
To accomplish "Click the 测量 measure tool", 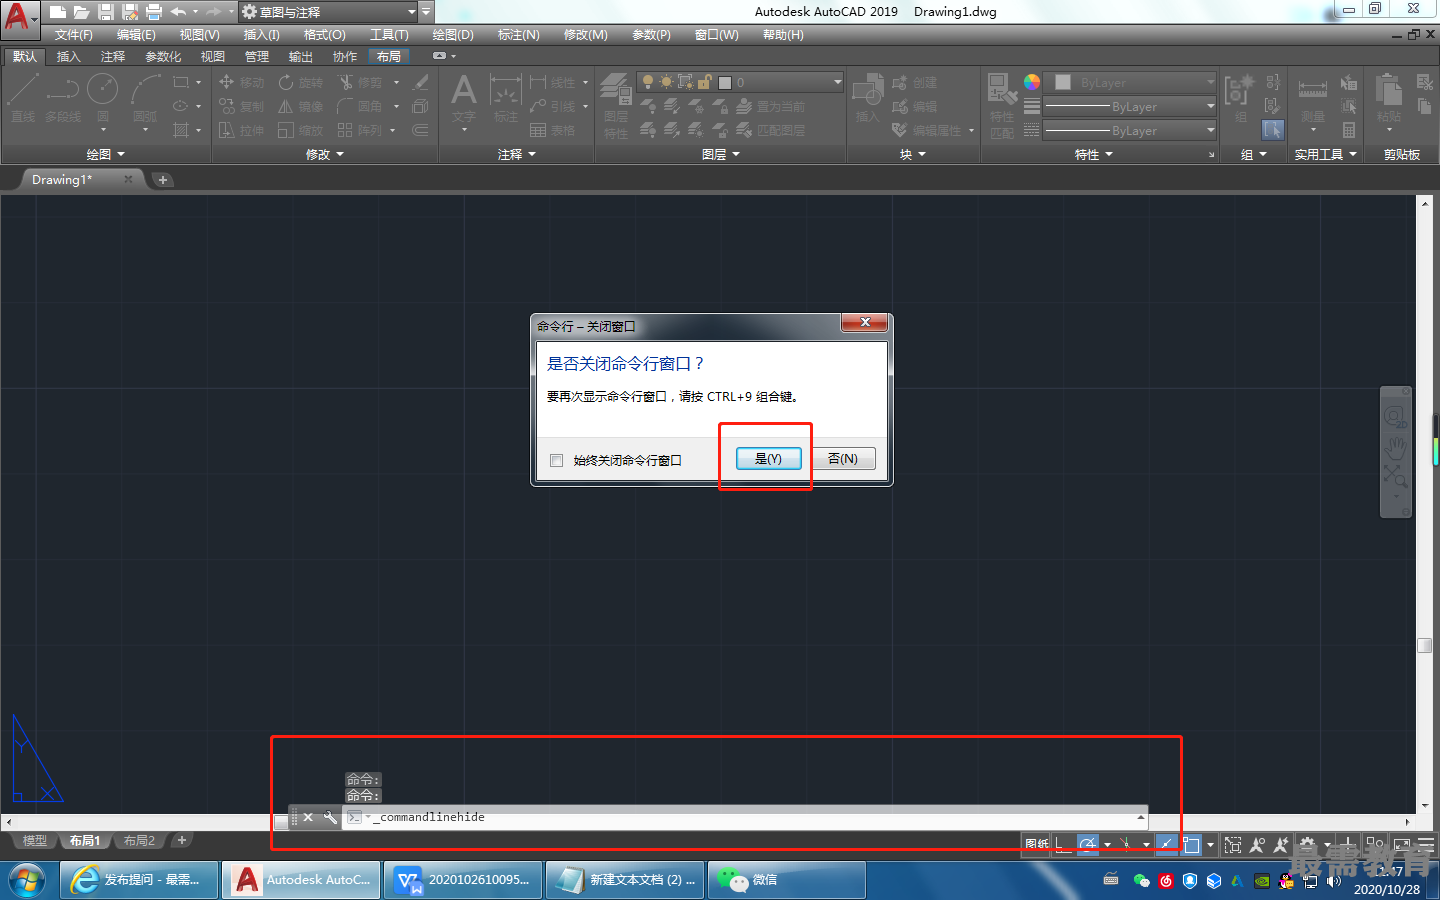I will [x=1312, y=98].
